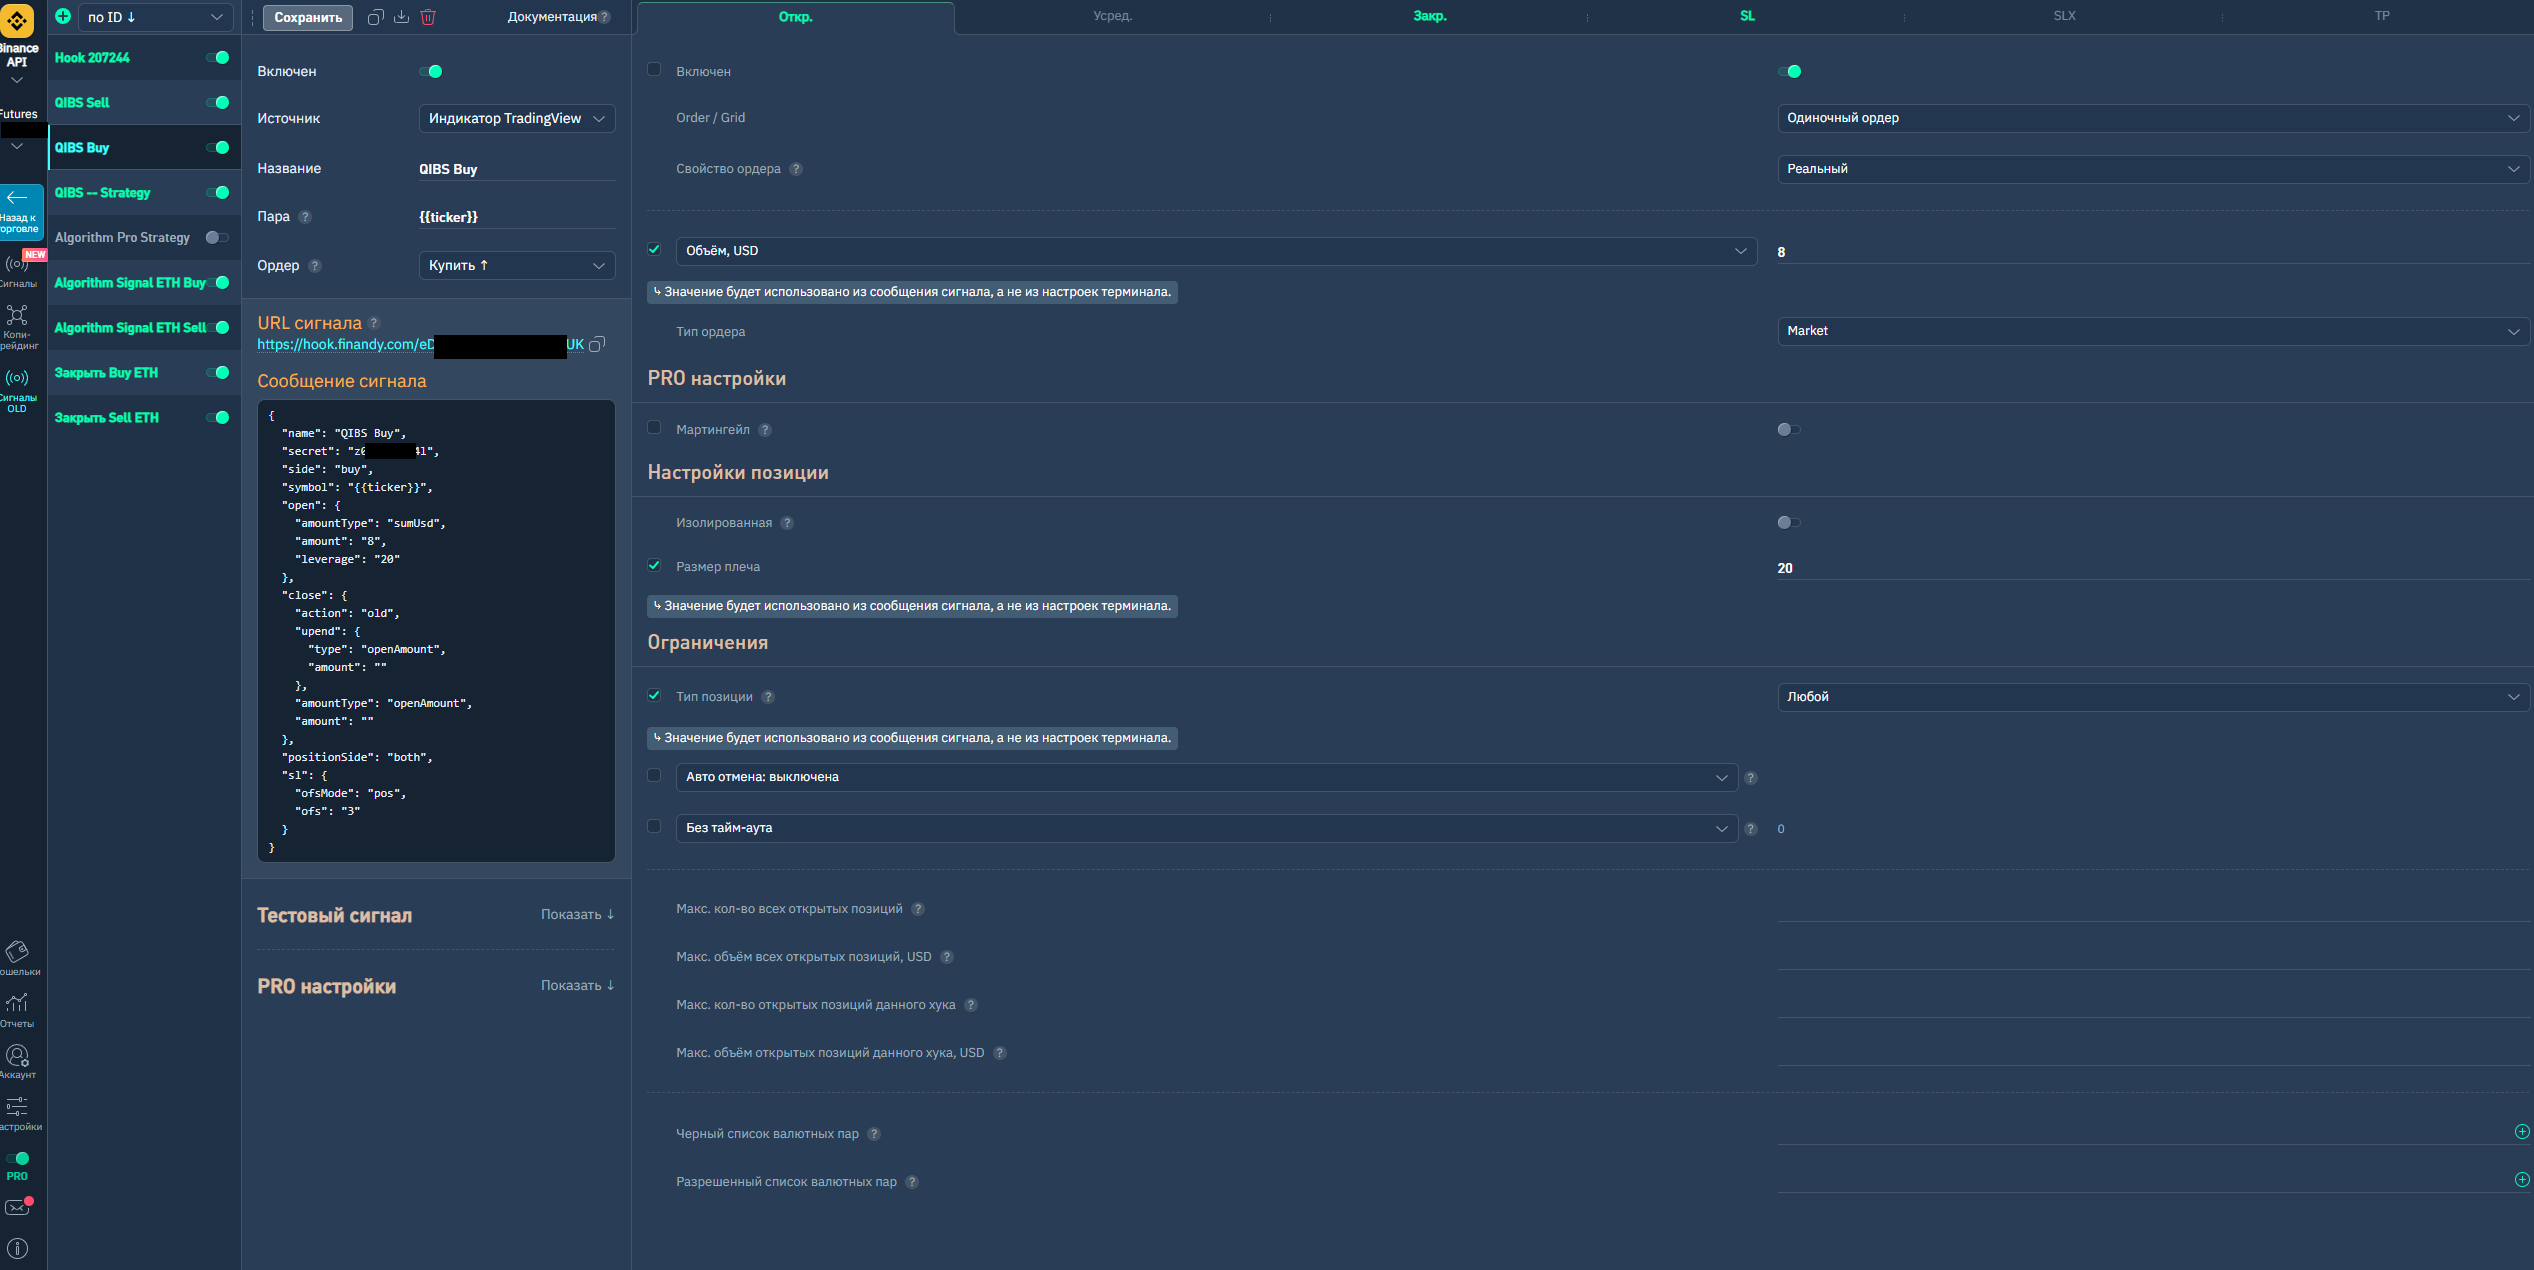Open the Binance exchange logo icon
The height and width of the screenshot is (1270, 2534).
coord(17,20)
